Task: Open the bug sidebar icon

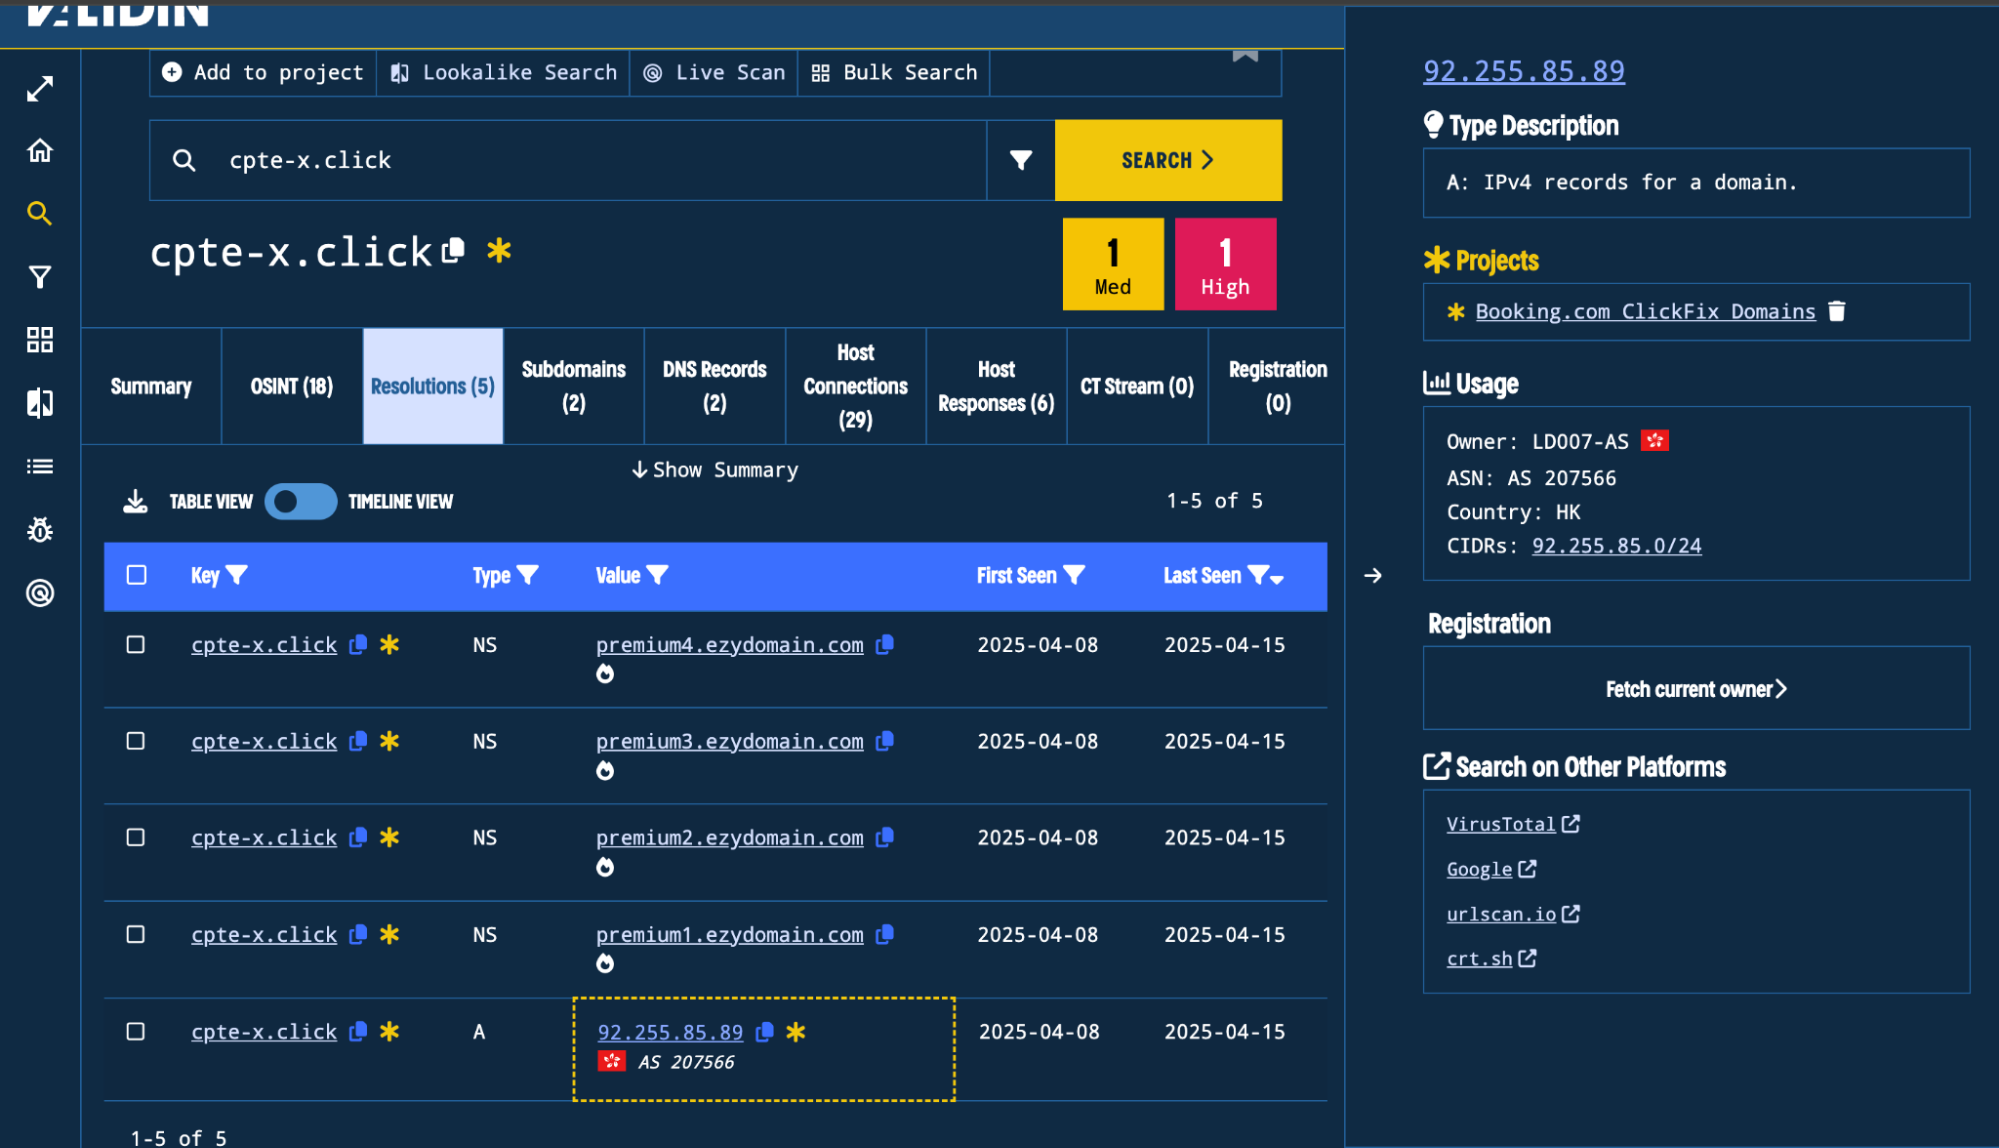Action: (x=40, y=530)
